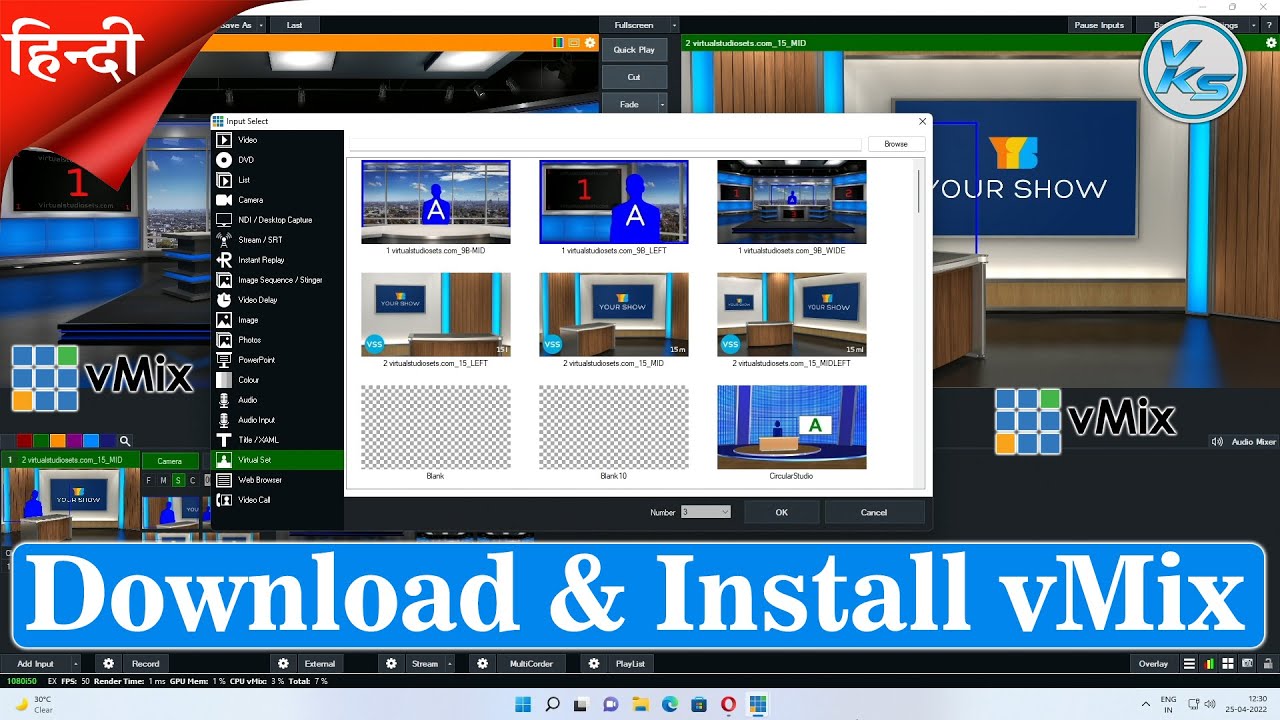Open Opera browser from taskbar
The width and height of the screenshot is (1280, 720).
pyautogui.click(x=728, y=704)
